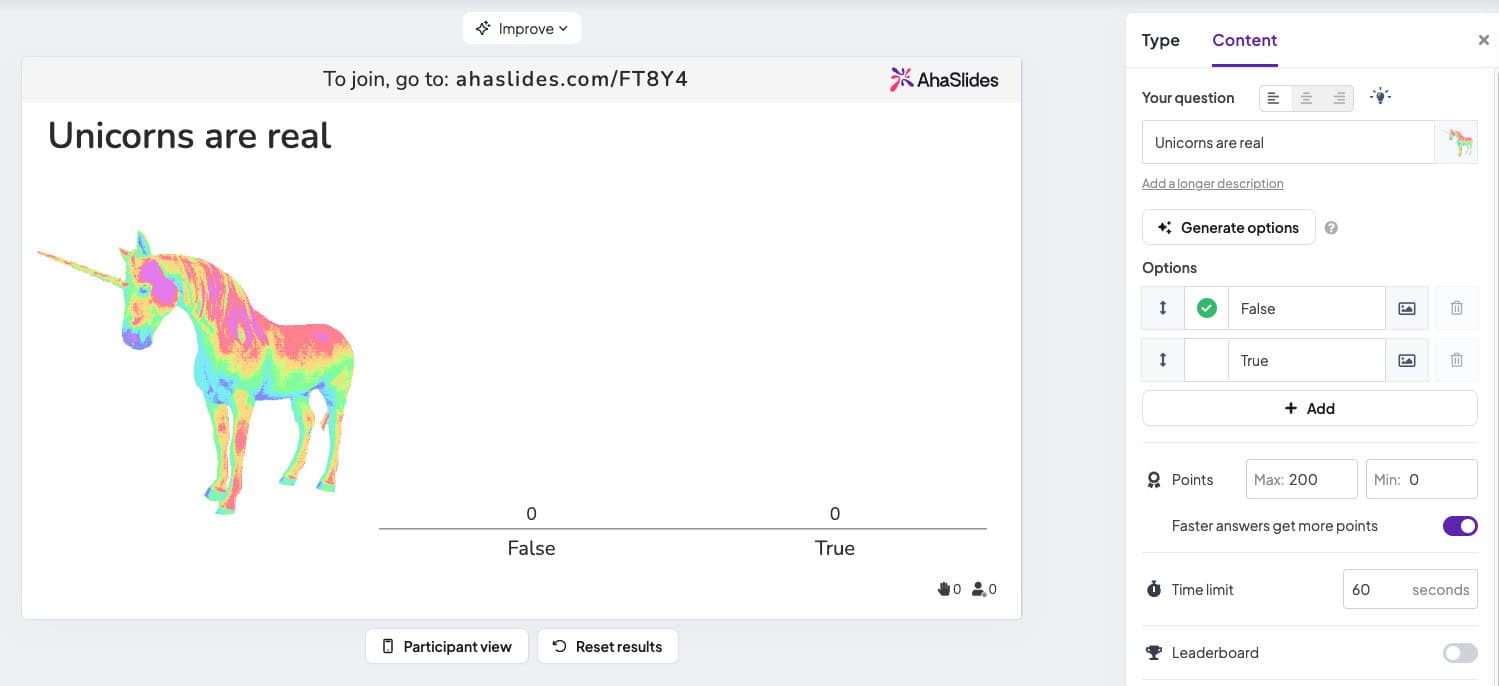1499x686 pixels.
Task: Open the Improve dropdown
Action: pyautogui.click(x=521, y=28)
